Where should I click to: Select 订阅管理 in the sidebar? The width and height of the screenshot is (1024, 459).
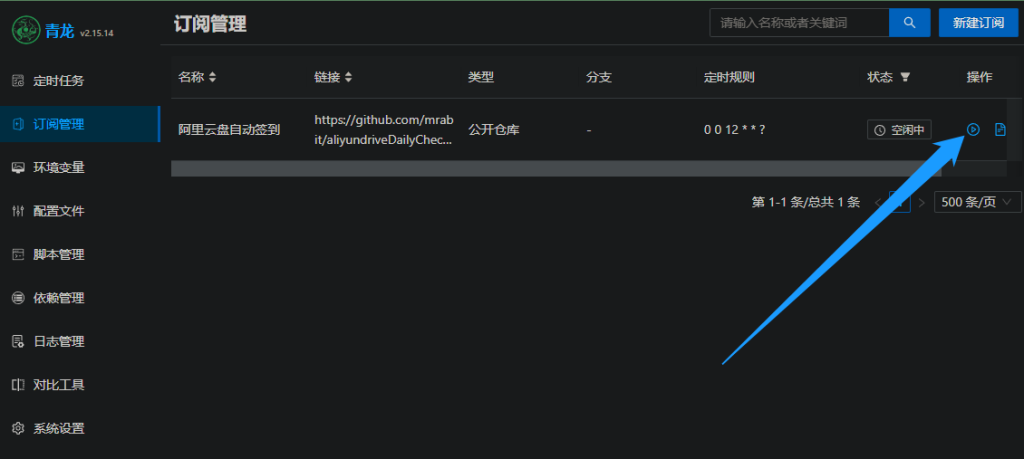click(x=80, y=124)
